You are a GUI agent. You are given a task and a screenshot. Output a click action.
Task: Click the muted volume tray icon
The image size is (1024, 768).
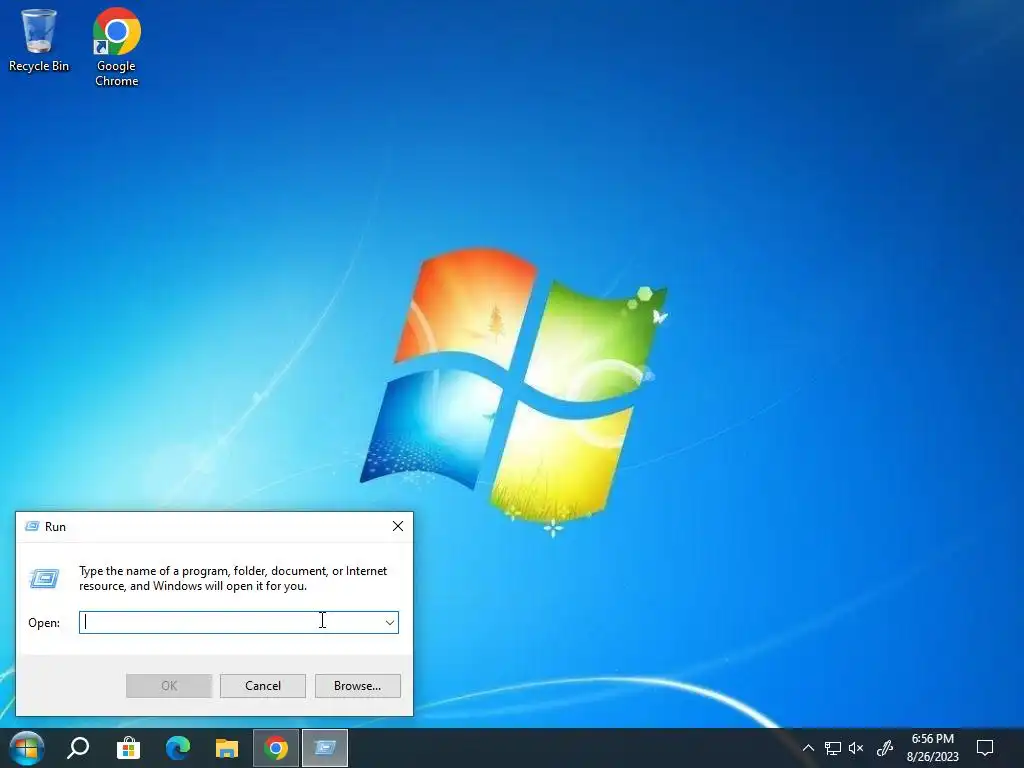(x=856, y=748)
